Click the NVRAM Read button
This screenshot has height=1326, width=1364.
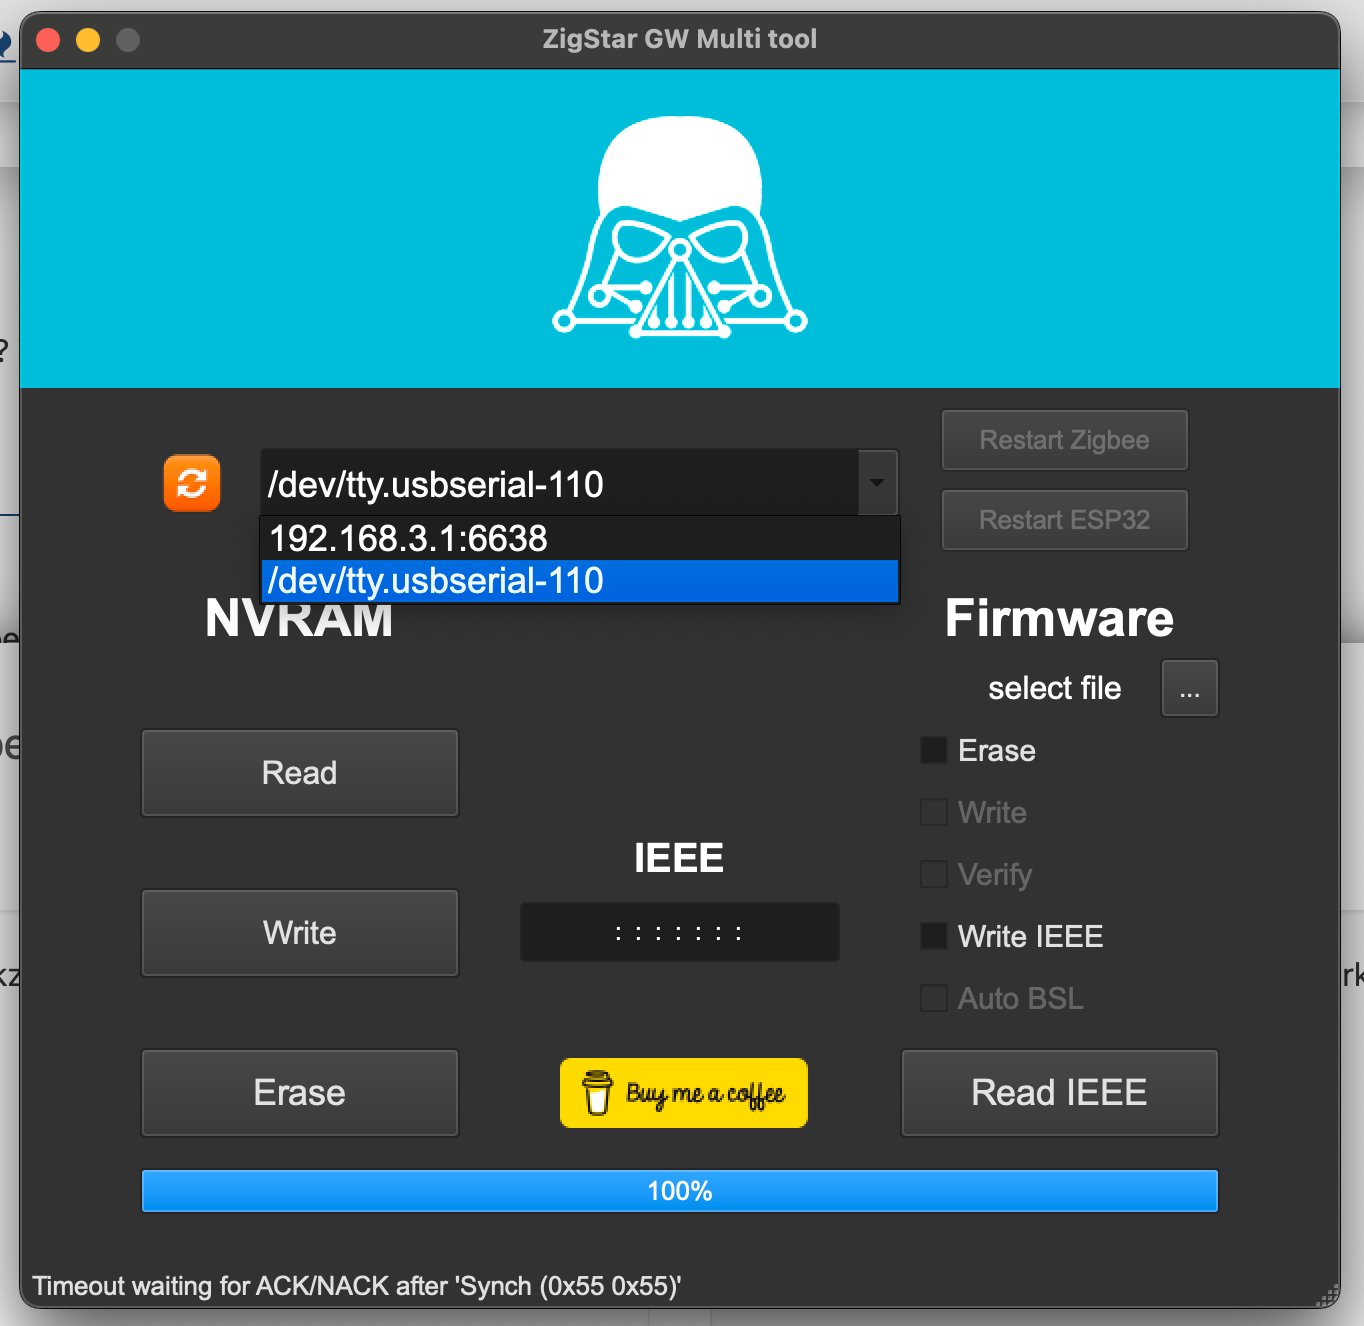(x=300, y=773)
